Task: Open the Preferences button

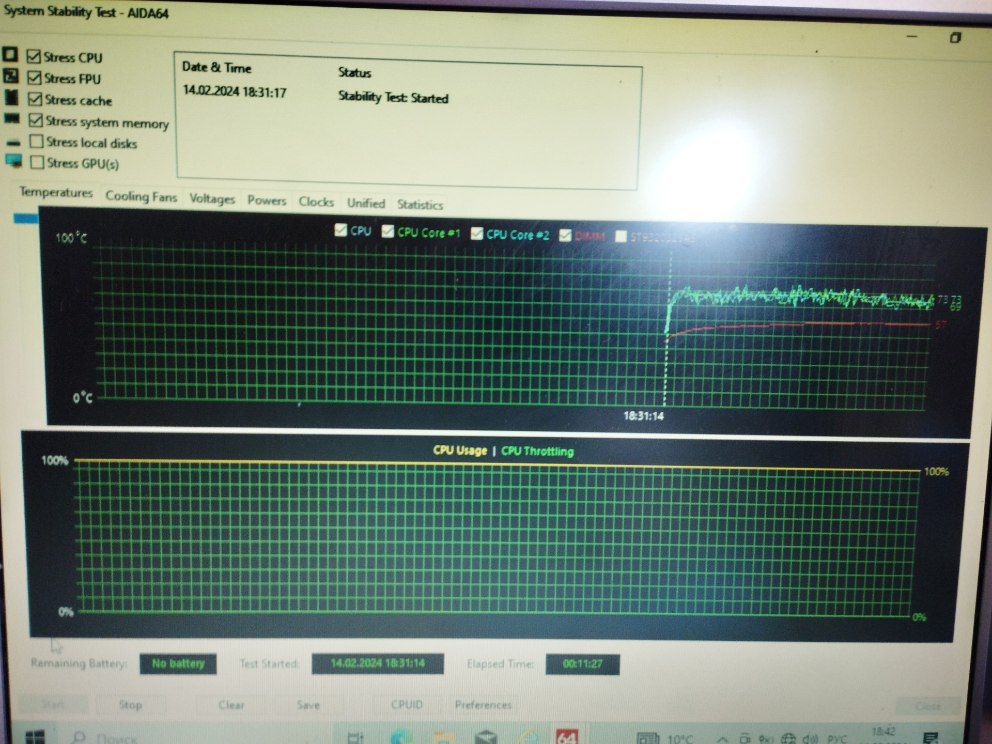Action: pos(483,705)
